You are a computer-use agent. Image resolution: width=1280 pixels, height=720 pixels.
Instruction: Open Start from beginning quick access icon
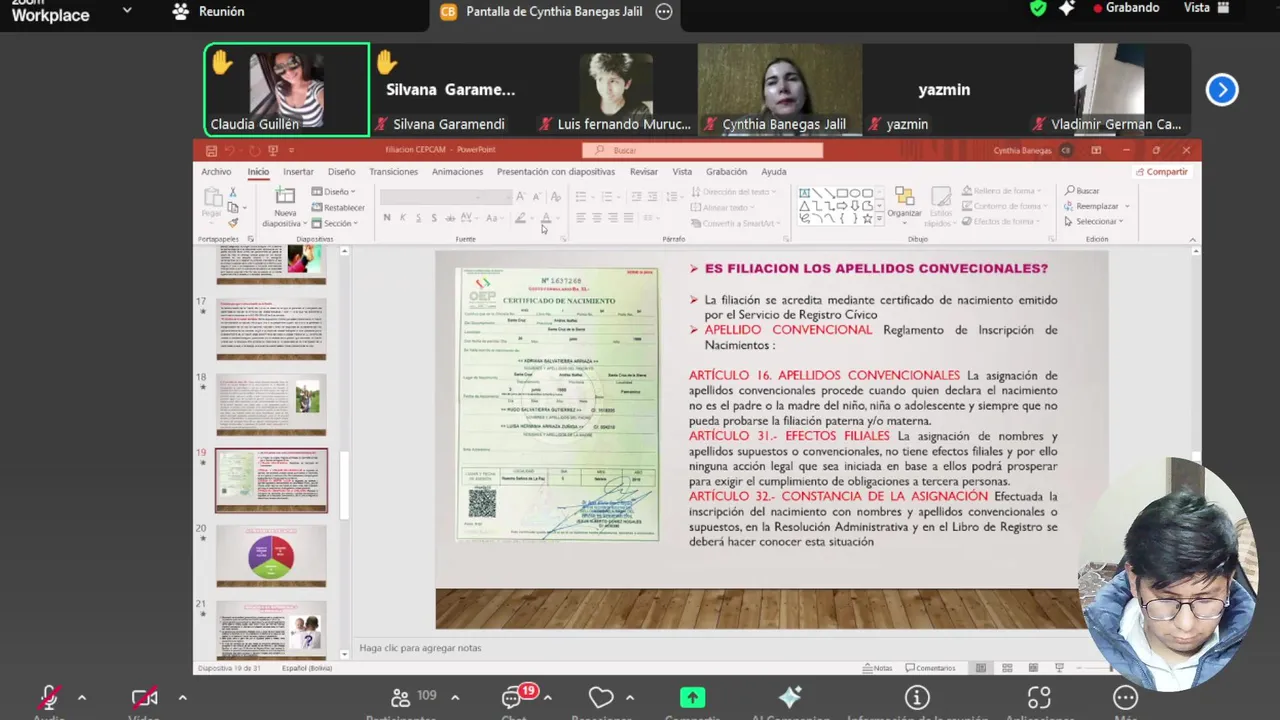click(273, 150)
